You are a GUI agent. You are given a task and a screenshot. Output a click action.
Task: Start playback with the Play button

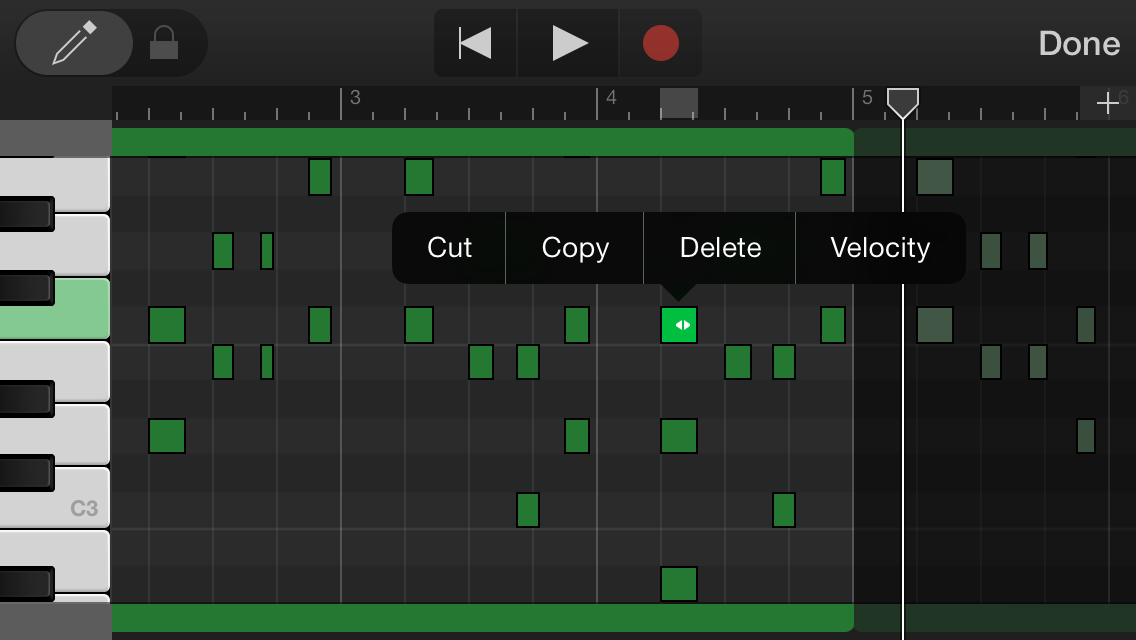pyautogui.click(x=569, y=43)
